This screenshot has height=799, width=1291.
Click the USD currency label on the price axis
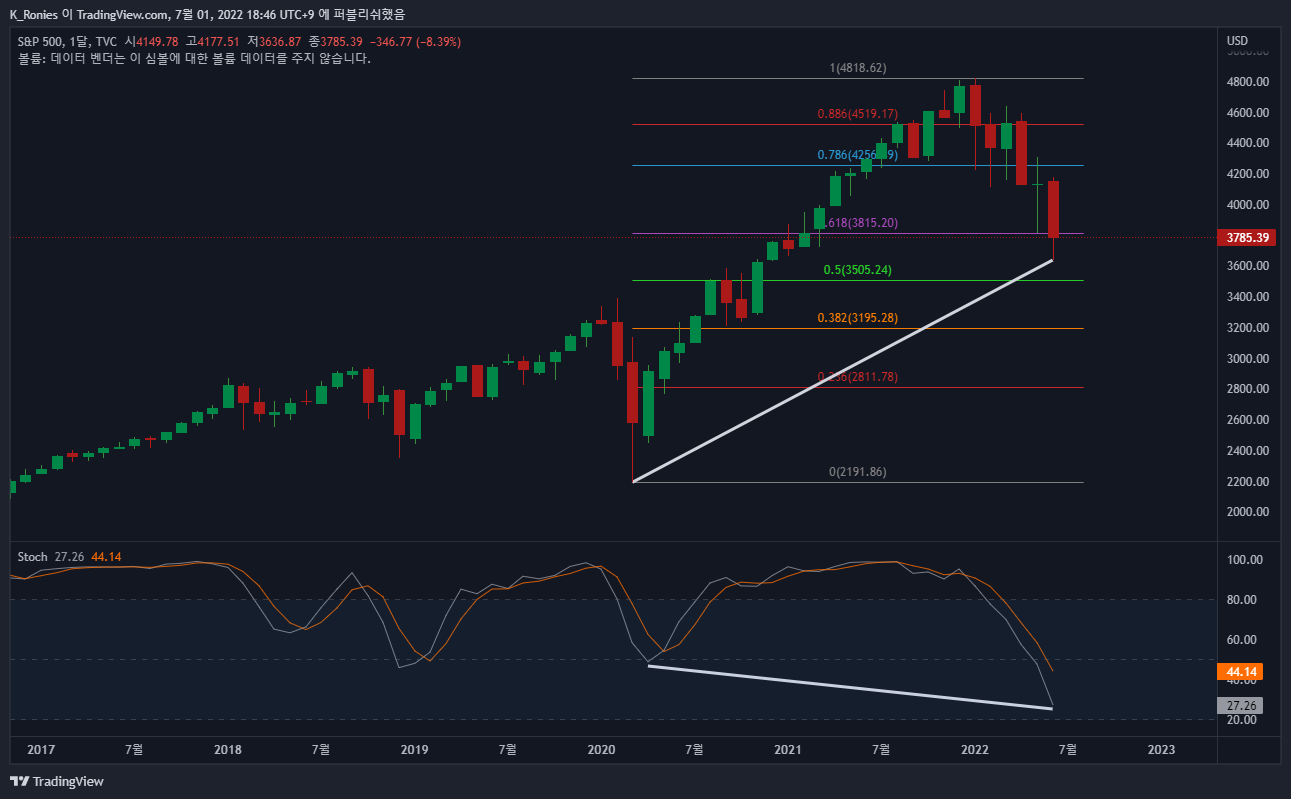tap(1237, 41)
